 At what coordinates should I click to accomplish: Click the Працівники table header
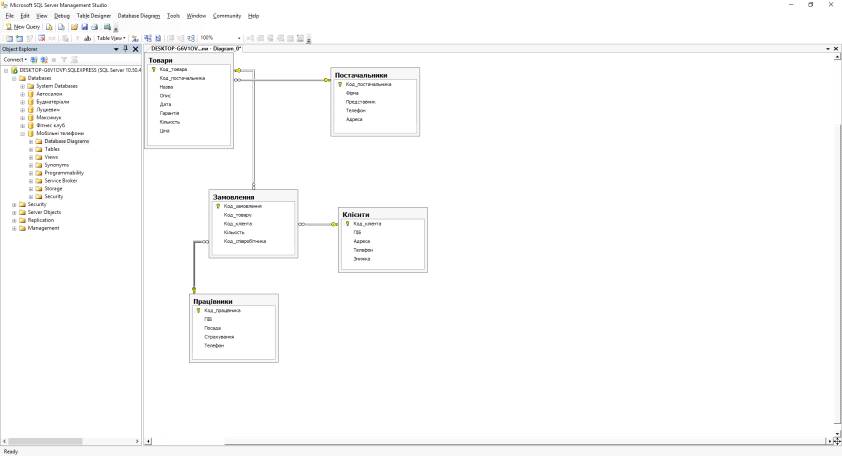point(214,301)
